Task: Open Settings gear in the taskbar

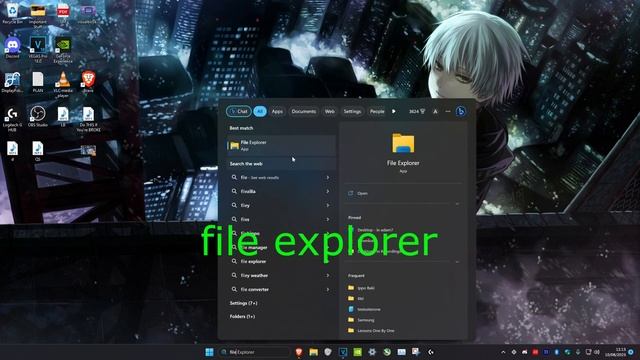Action: coord(372,352)
